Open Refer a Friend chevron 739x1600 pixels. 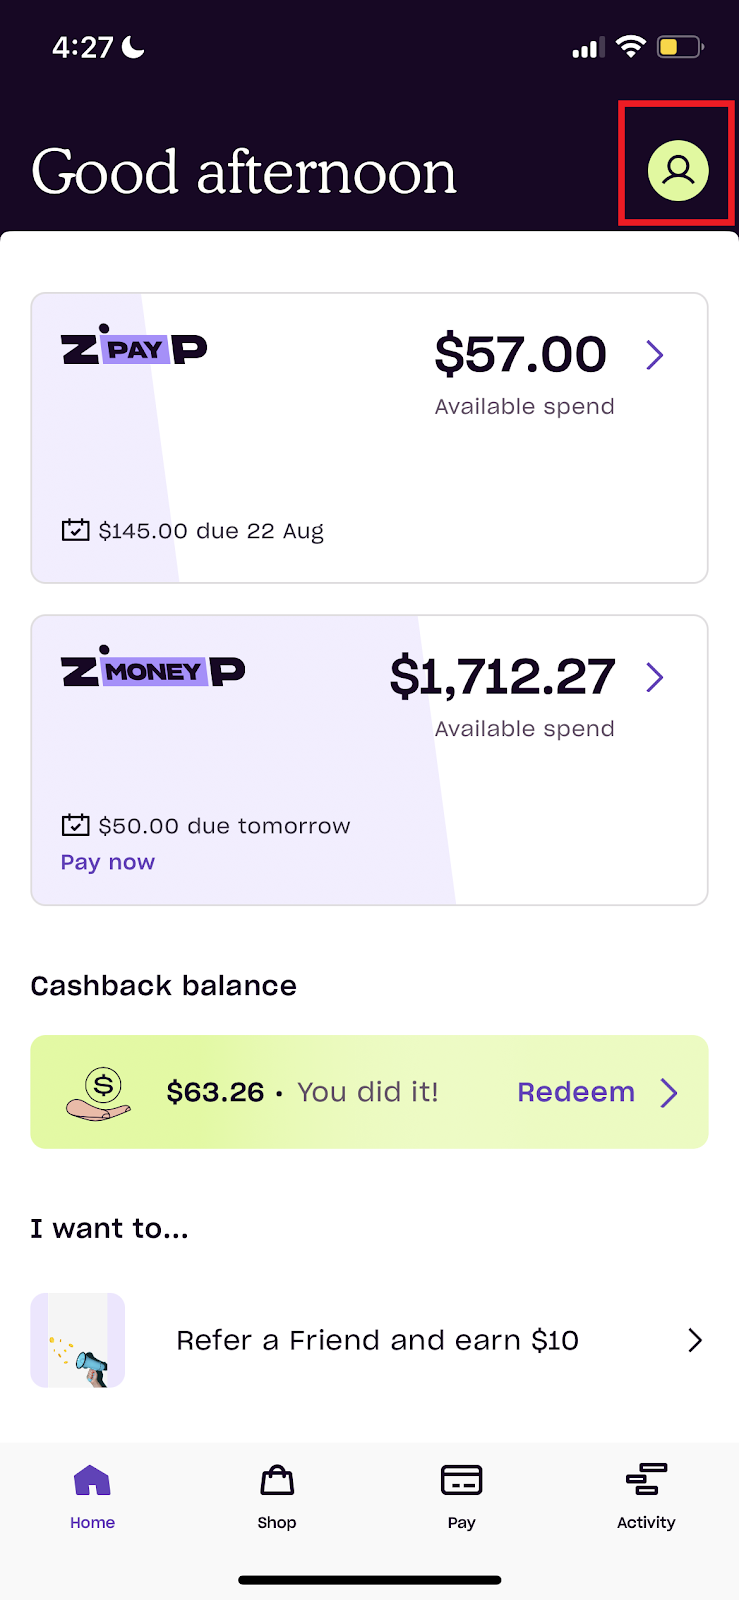point(695,1340)
